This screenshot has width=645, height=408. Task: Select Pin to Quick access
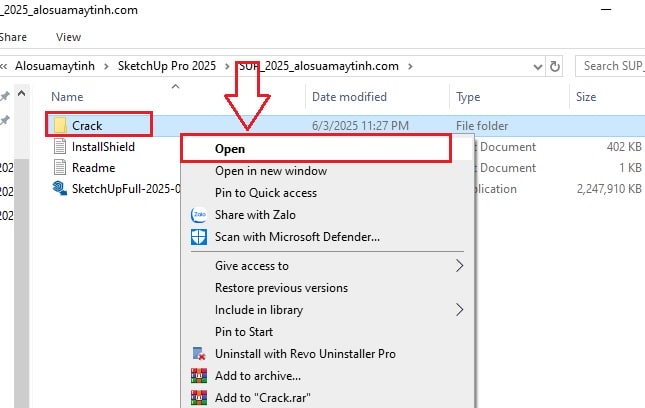point(266,193)
